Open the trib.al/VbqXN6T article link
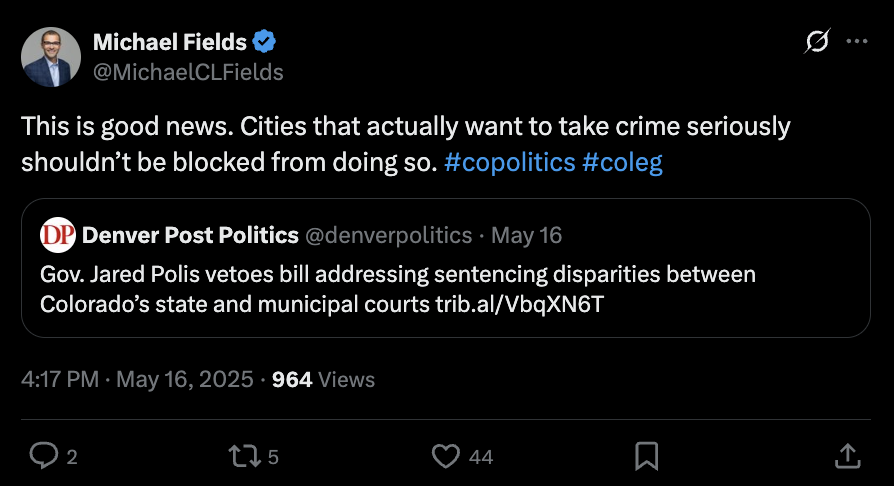This screenshot has width=894, height=486. coord(522,304)
